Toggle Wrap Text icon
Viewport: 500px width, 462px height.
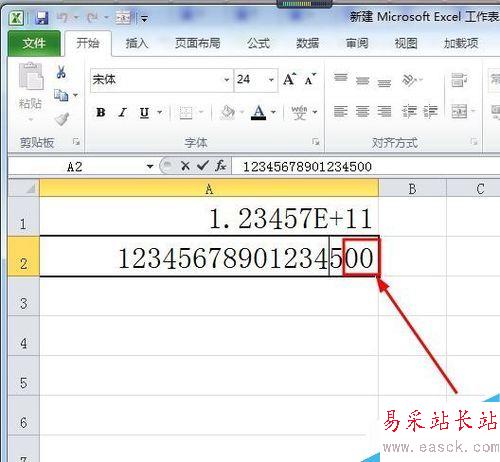click(459, 79)
